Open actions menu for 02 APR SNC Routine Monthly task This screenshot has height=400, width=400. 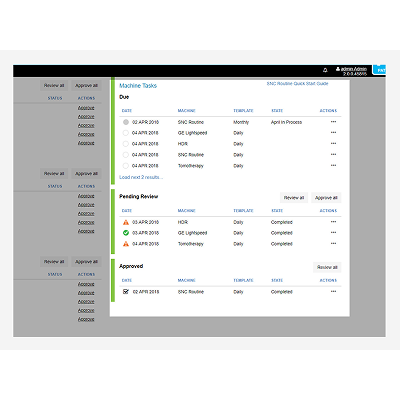pyautogui.click(x=333, y=122)
